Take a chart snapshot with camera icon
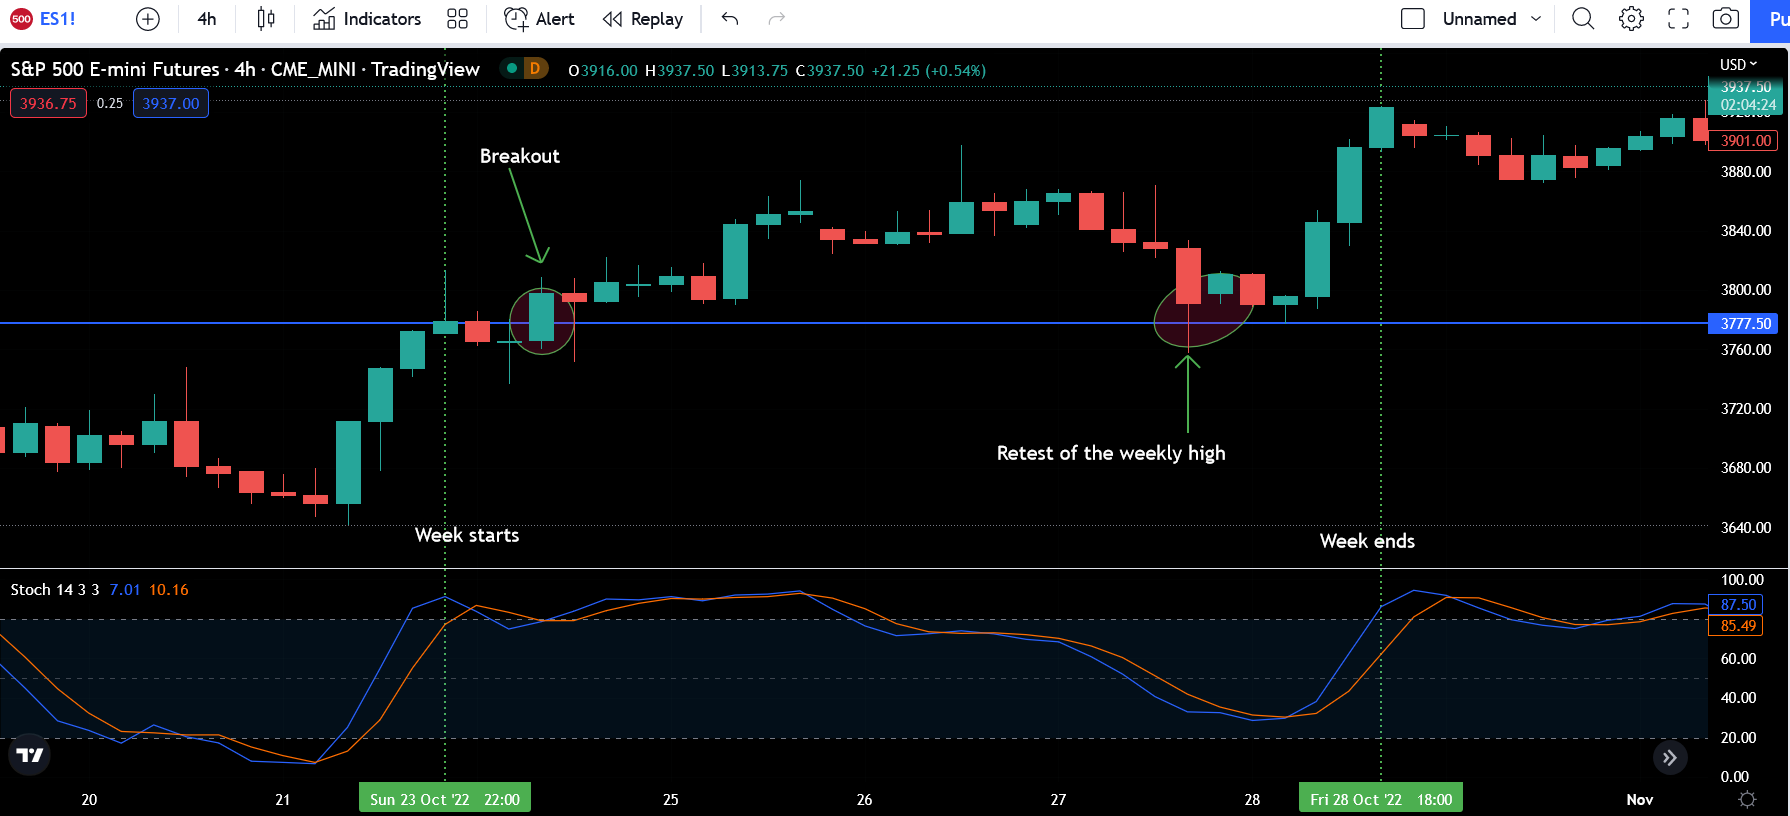Image resolution: width=1790 pixels, height=816 pixels. tap(1725, 19)
